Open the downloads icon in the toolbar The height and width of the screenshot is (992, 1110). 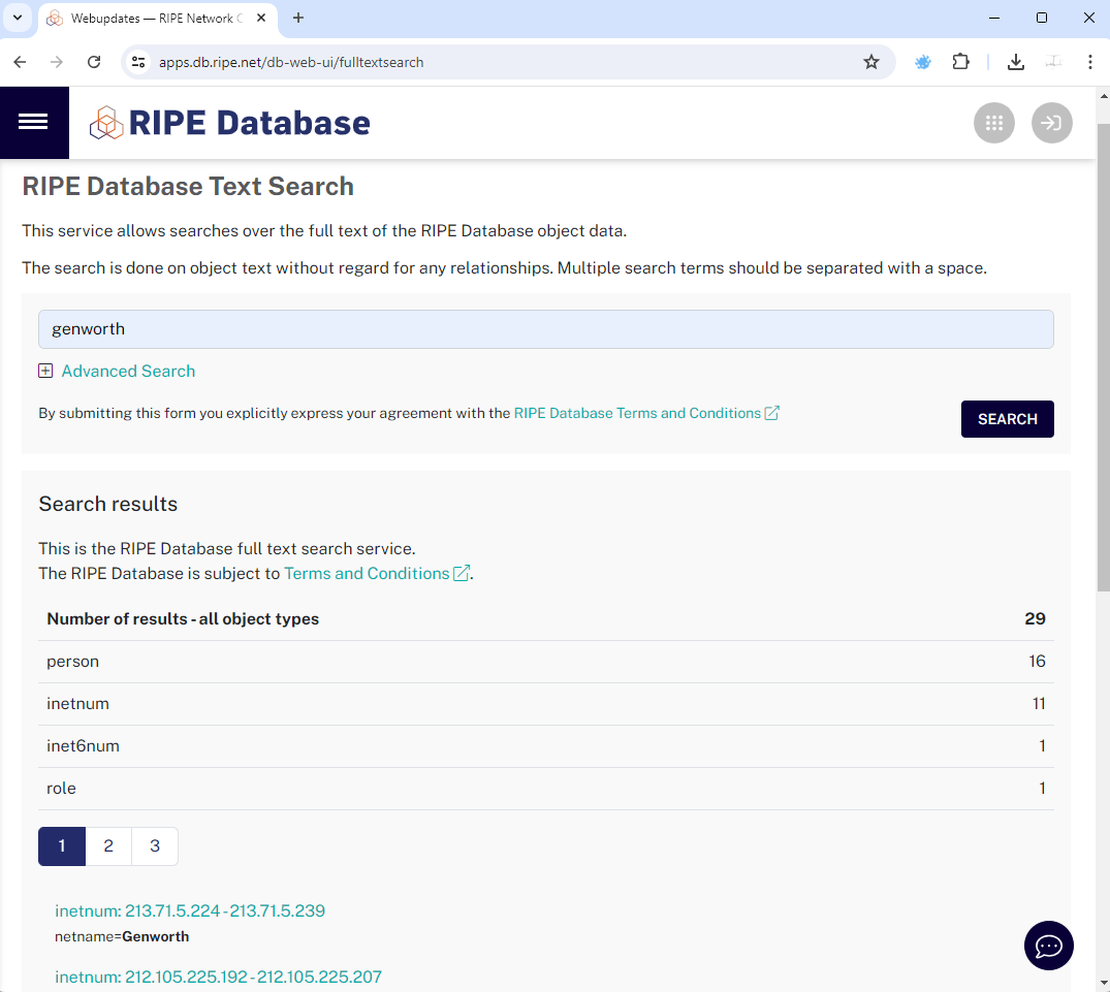[x=1016, y=61]
